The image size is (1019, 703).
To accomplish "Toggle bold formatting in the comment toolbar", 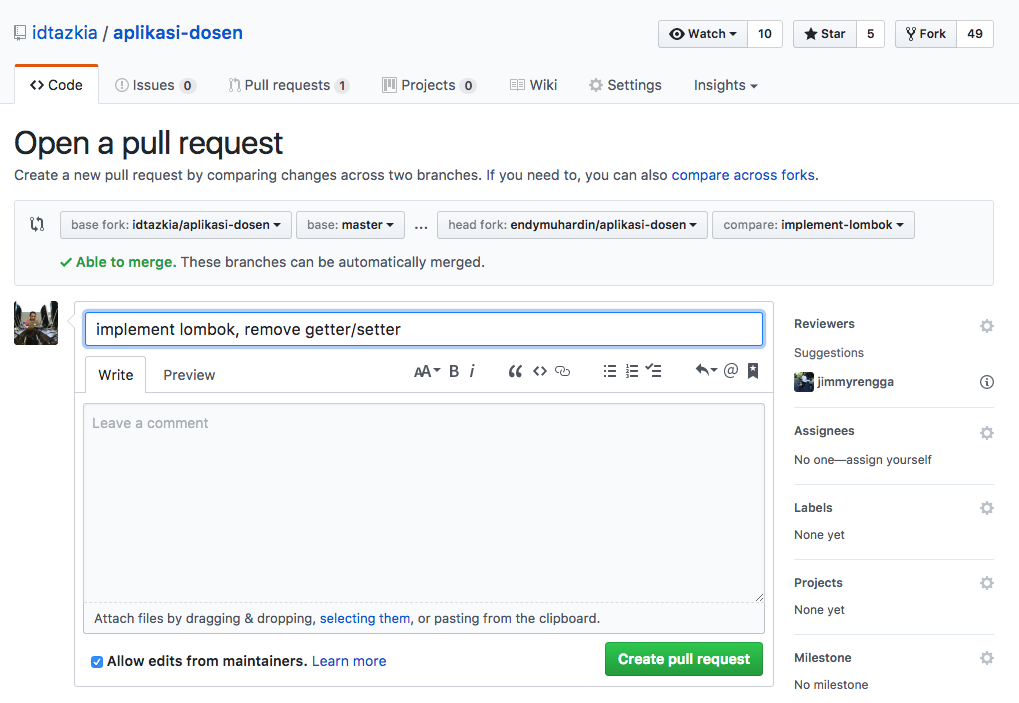I will click(453, 371).
